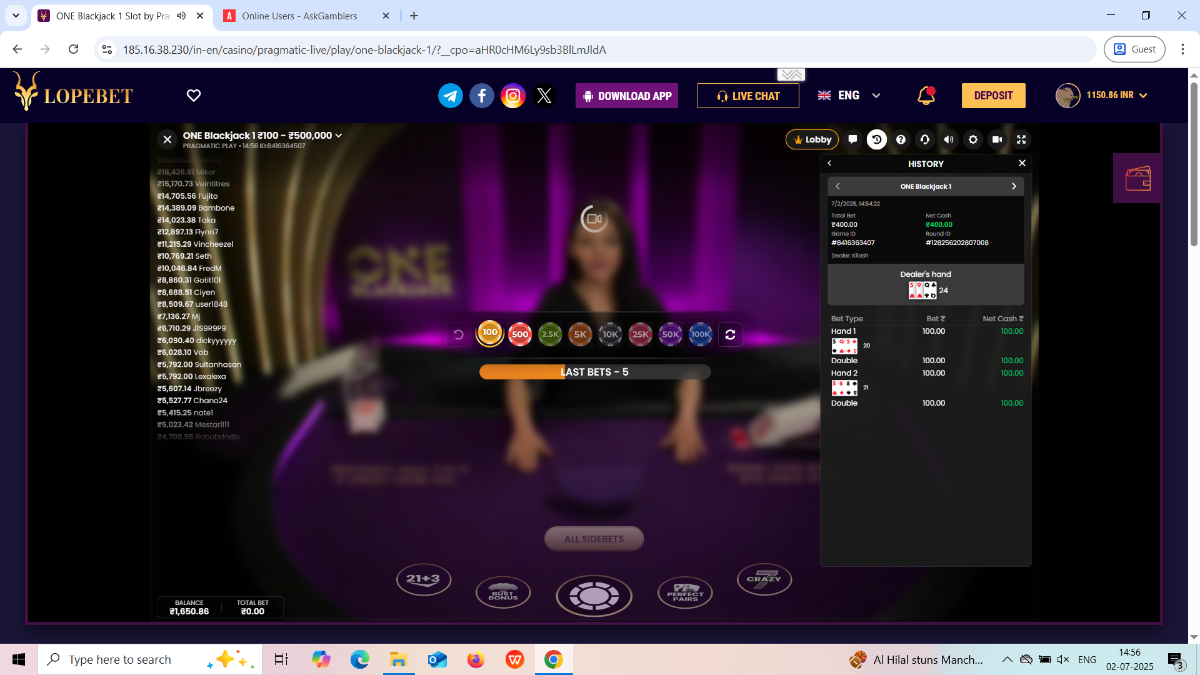This screenshot has width=1200, height=675.
Task: Click the video status icon above dealer
Action: [x=593, y=218]
